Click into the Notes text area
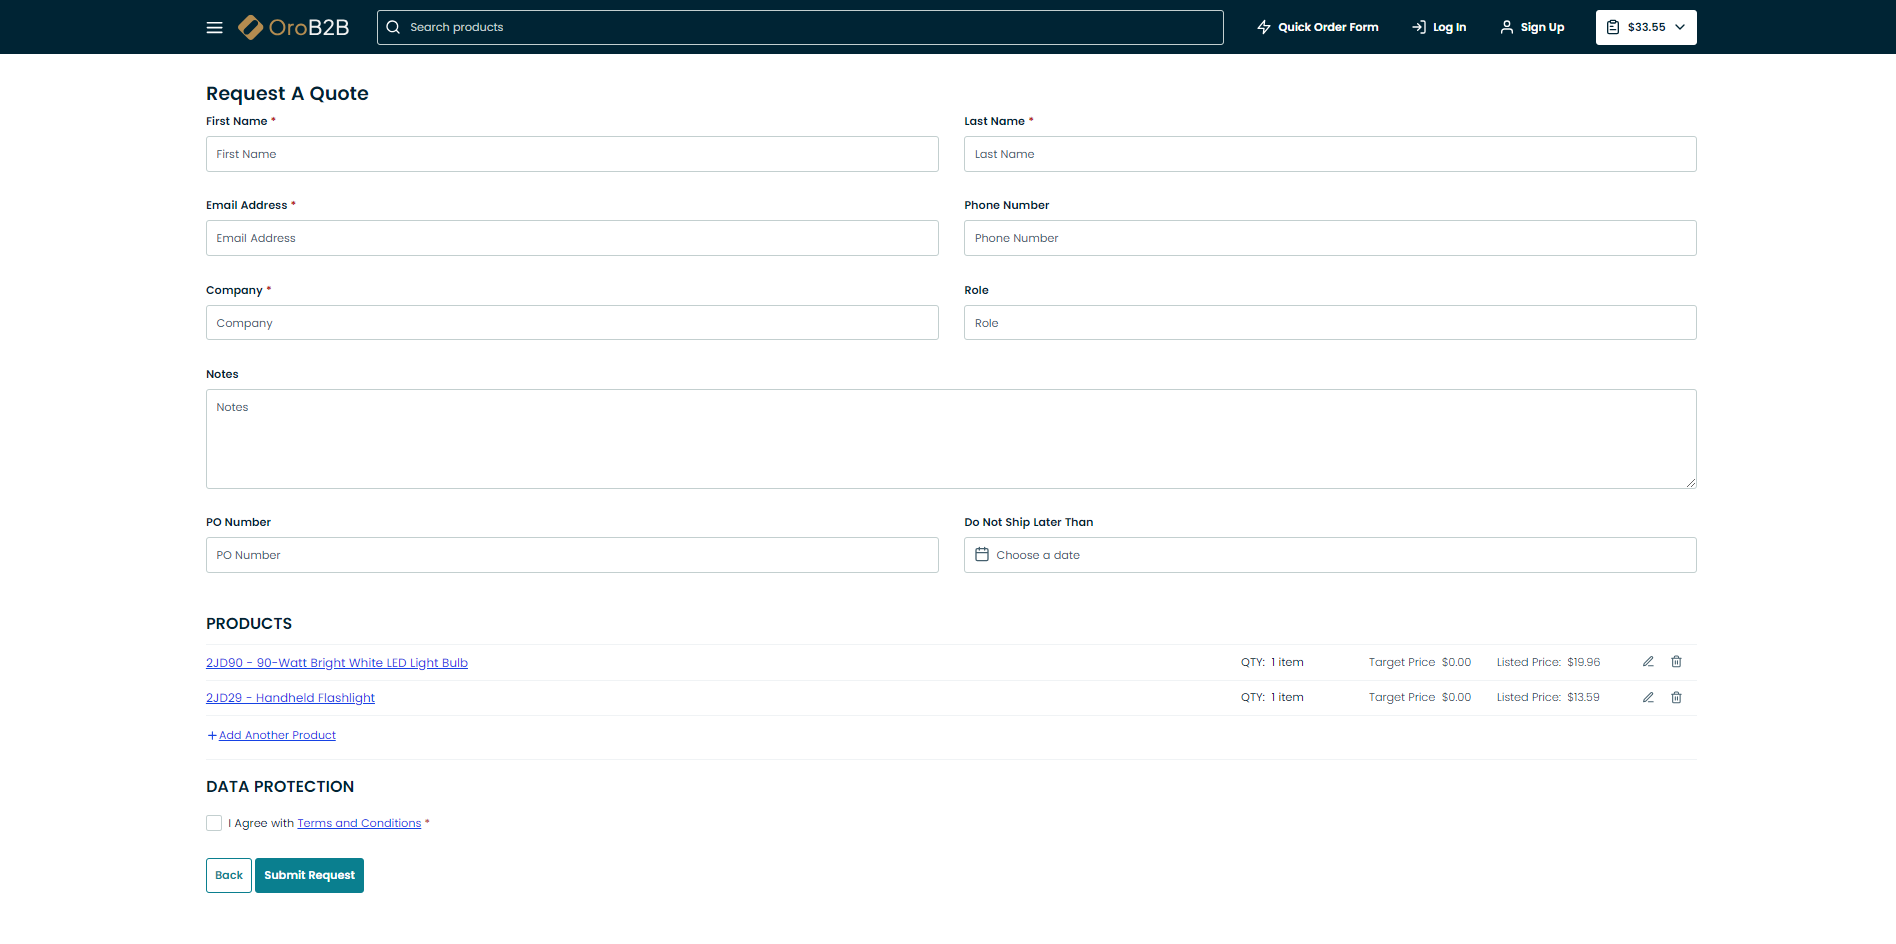Screen dimensions: 1896x944 pyautogui.click(x=950, y=439)
